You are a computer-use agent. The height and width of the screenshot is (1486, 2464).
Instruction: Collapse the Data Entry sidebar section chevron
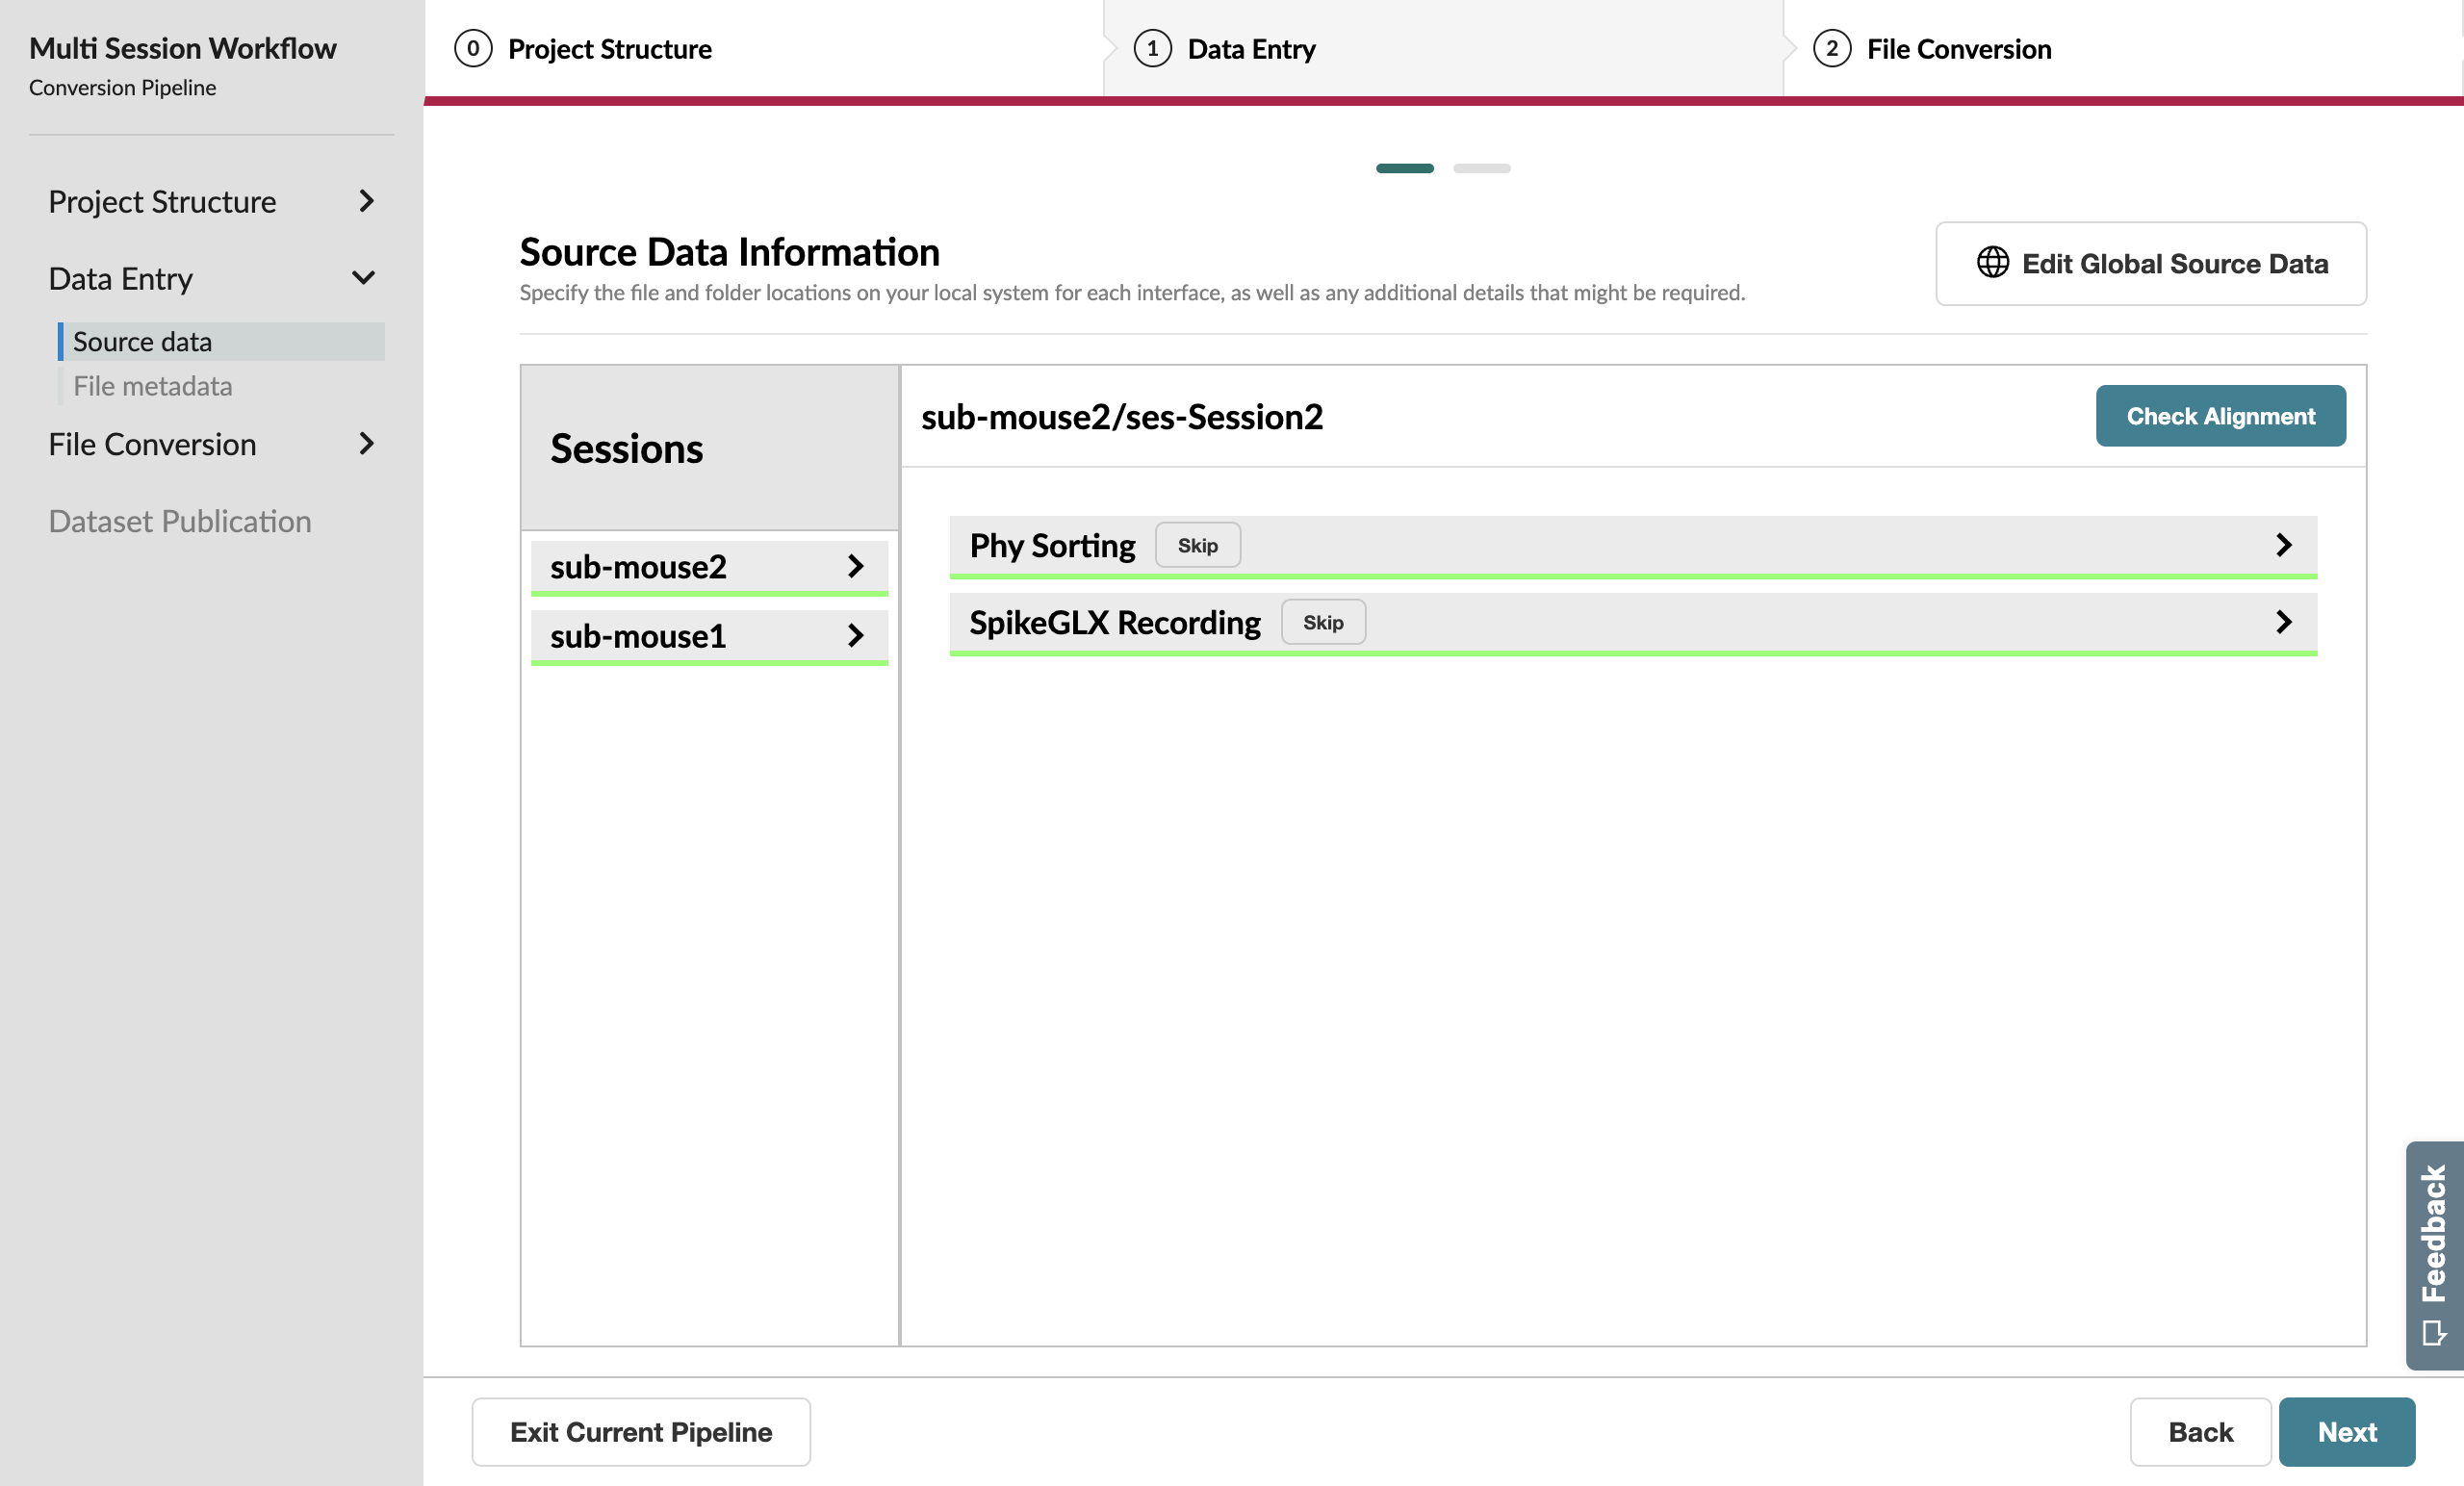(364, 277)
